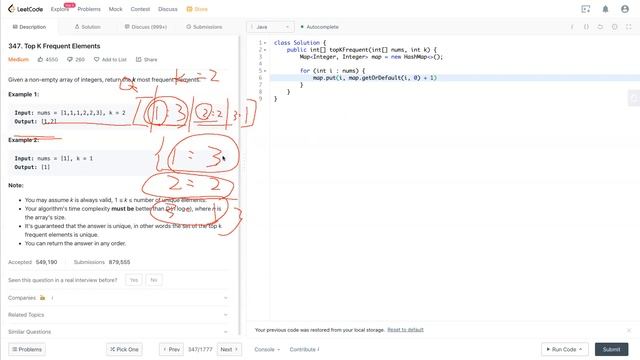Answer Yes to seen in interview
The image size is (640, 360).
134,280
